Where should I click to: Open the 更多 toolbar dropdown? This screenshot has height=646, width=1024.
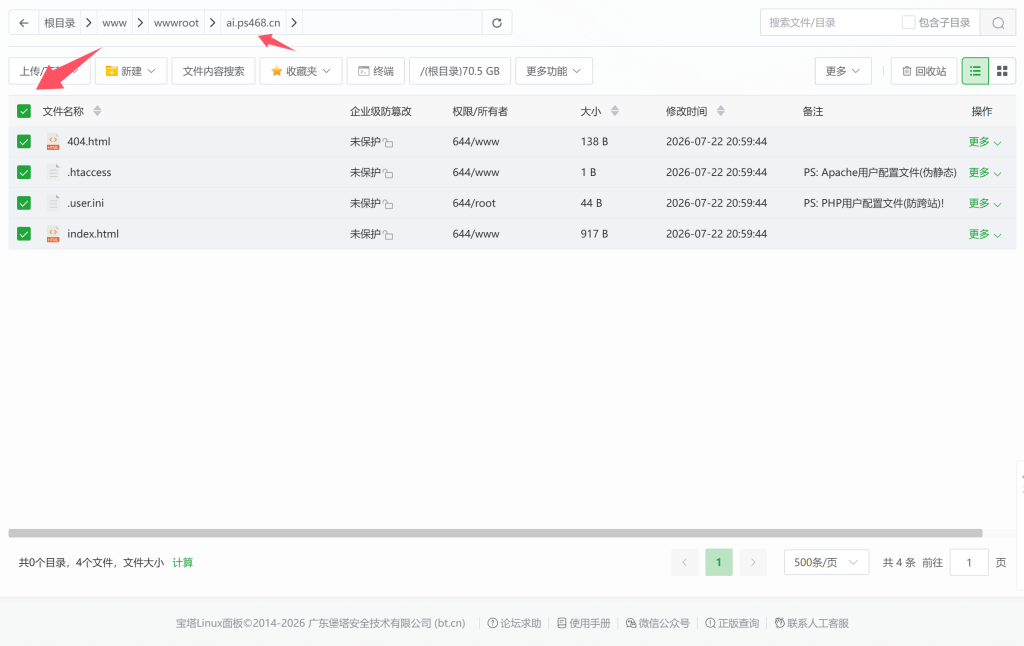click(x=843, y=71)
